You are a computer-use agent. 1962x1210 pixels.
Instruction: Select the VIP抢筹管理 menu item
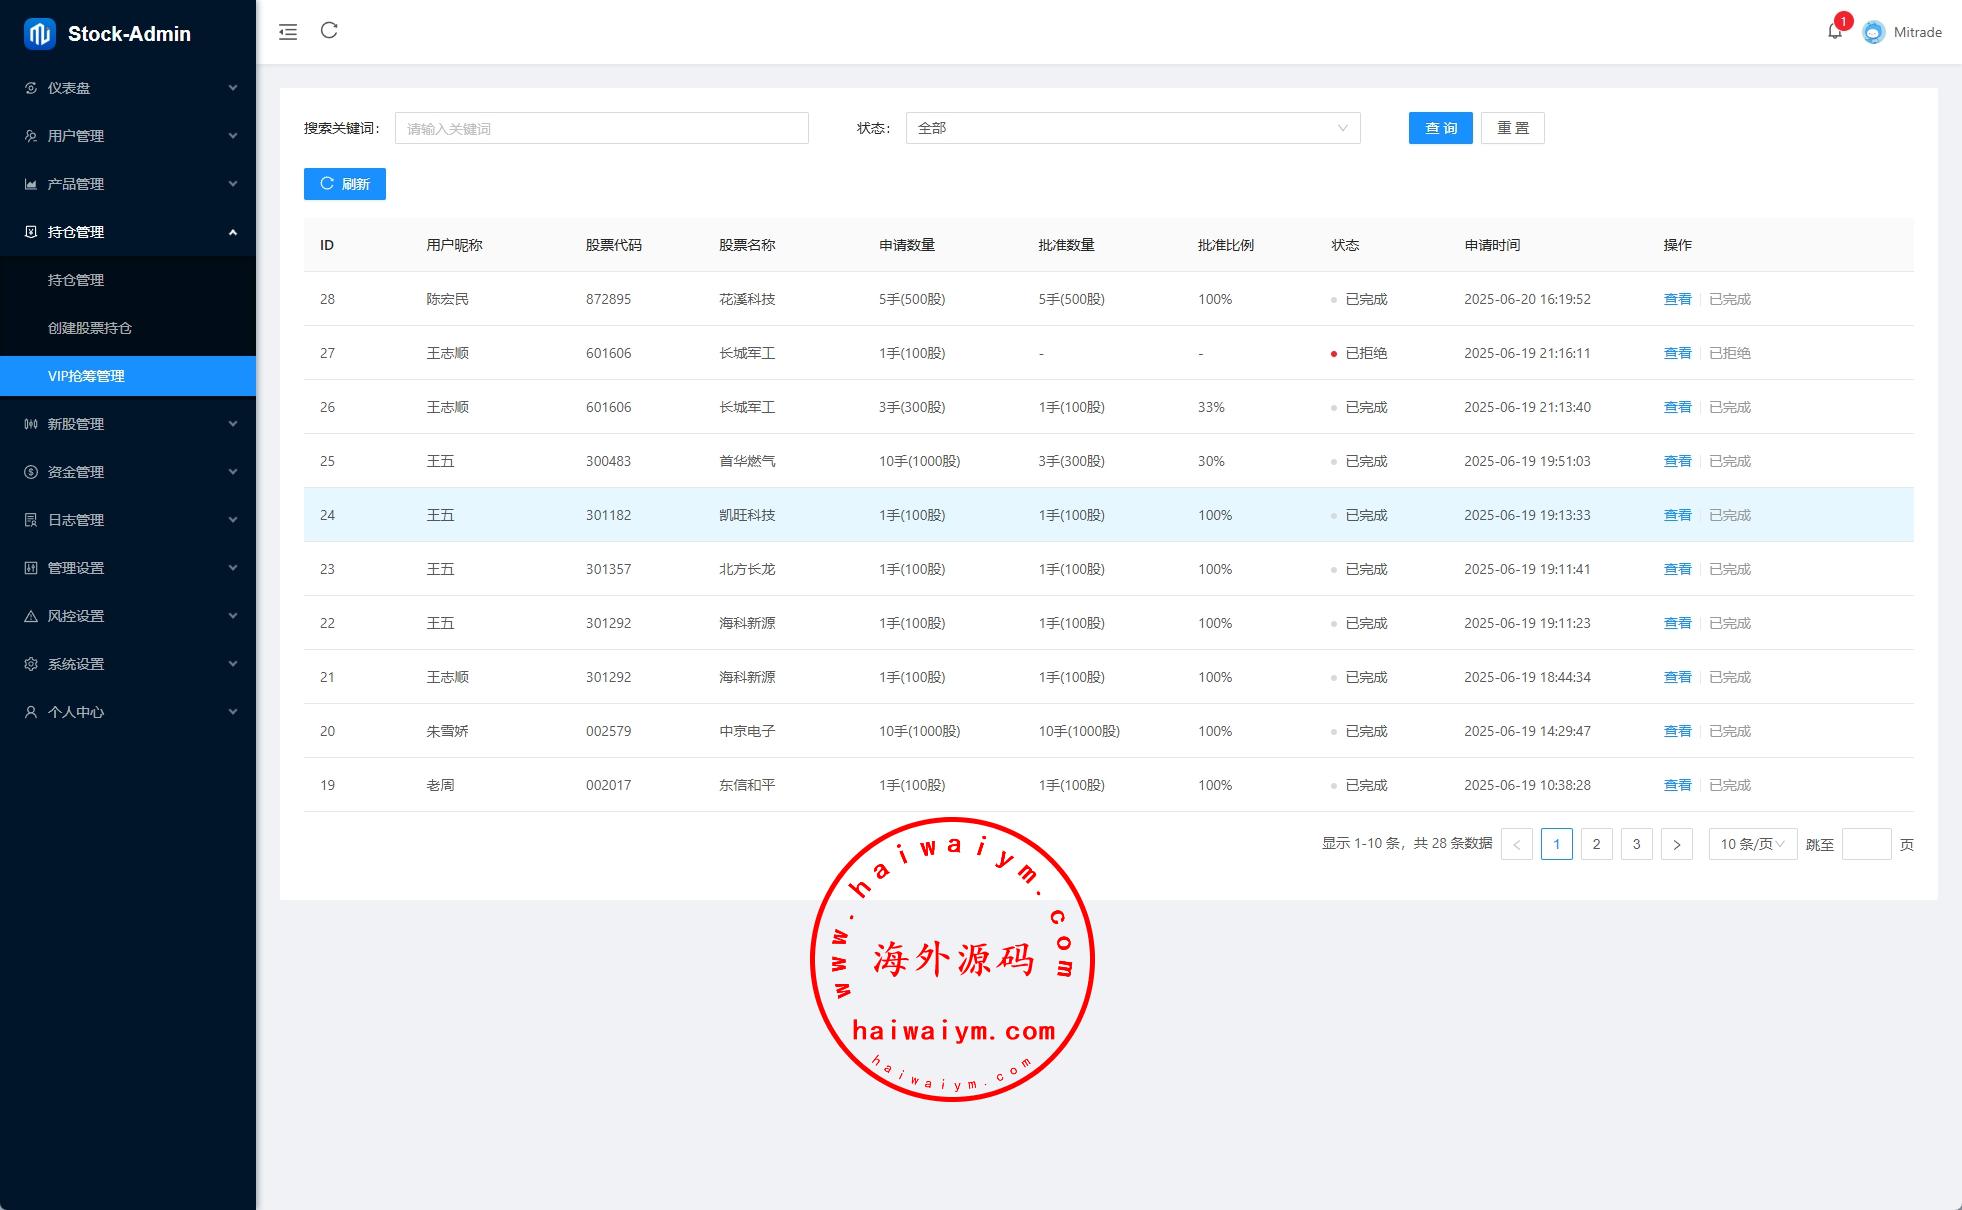pos(87,376)
